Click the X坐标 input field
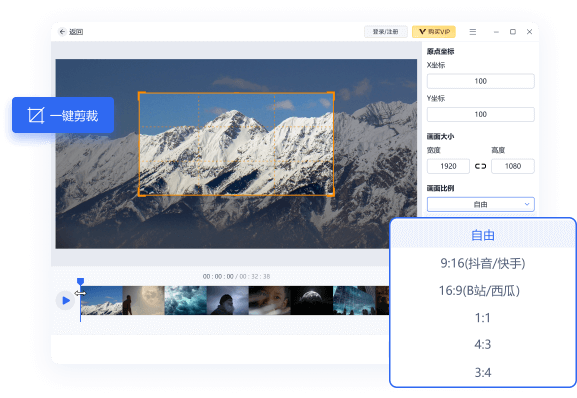Viewport: 577px width, 398px height. tap(481, 81)
